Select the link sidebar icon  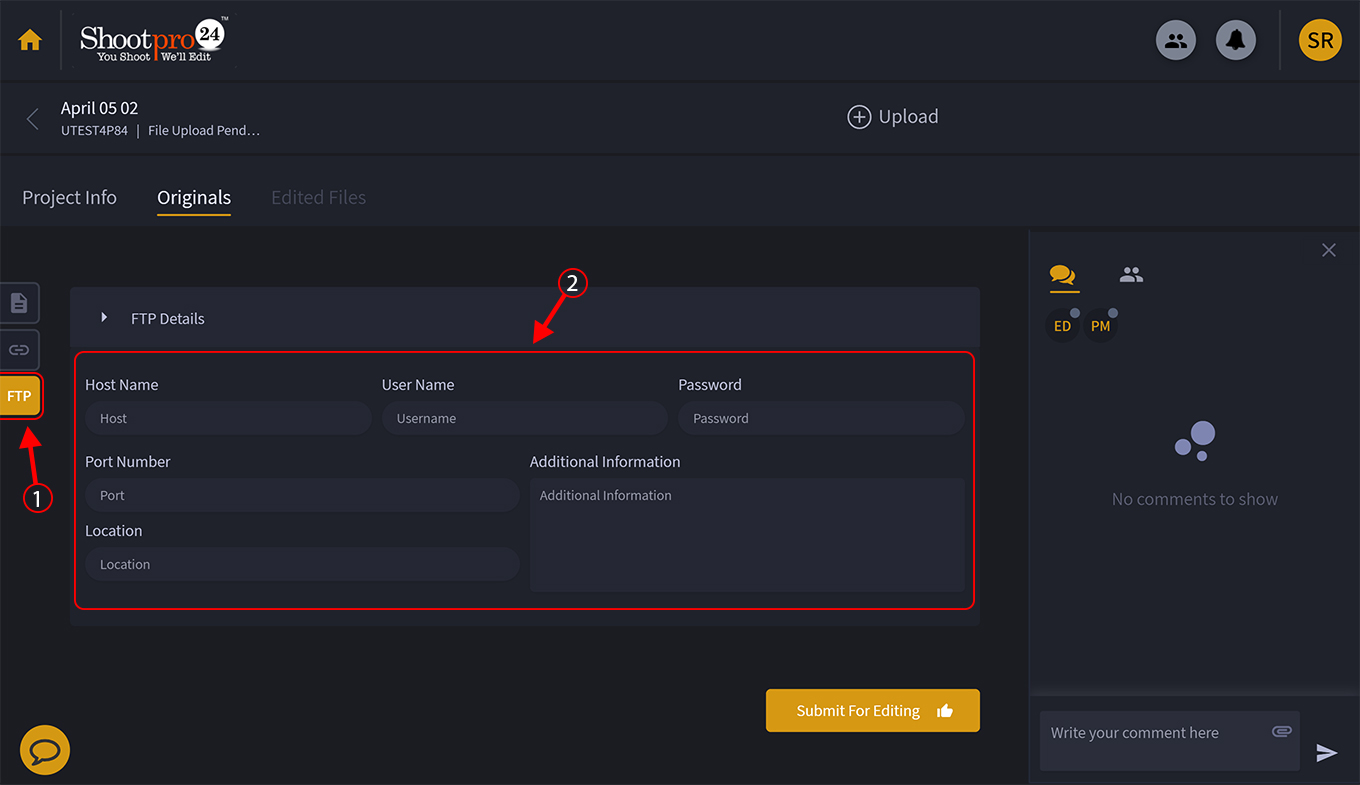pos(19,350)
